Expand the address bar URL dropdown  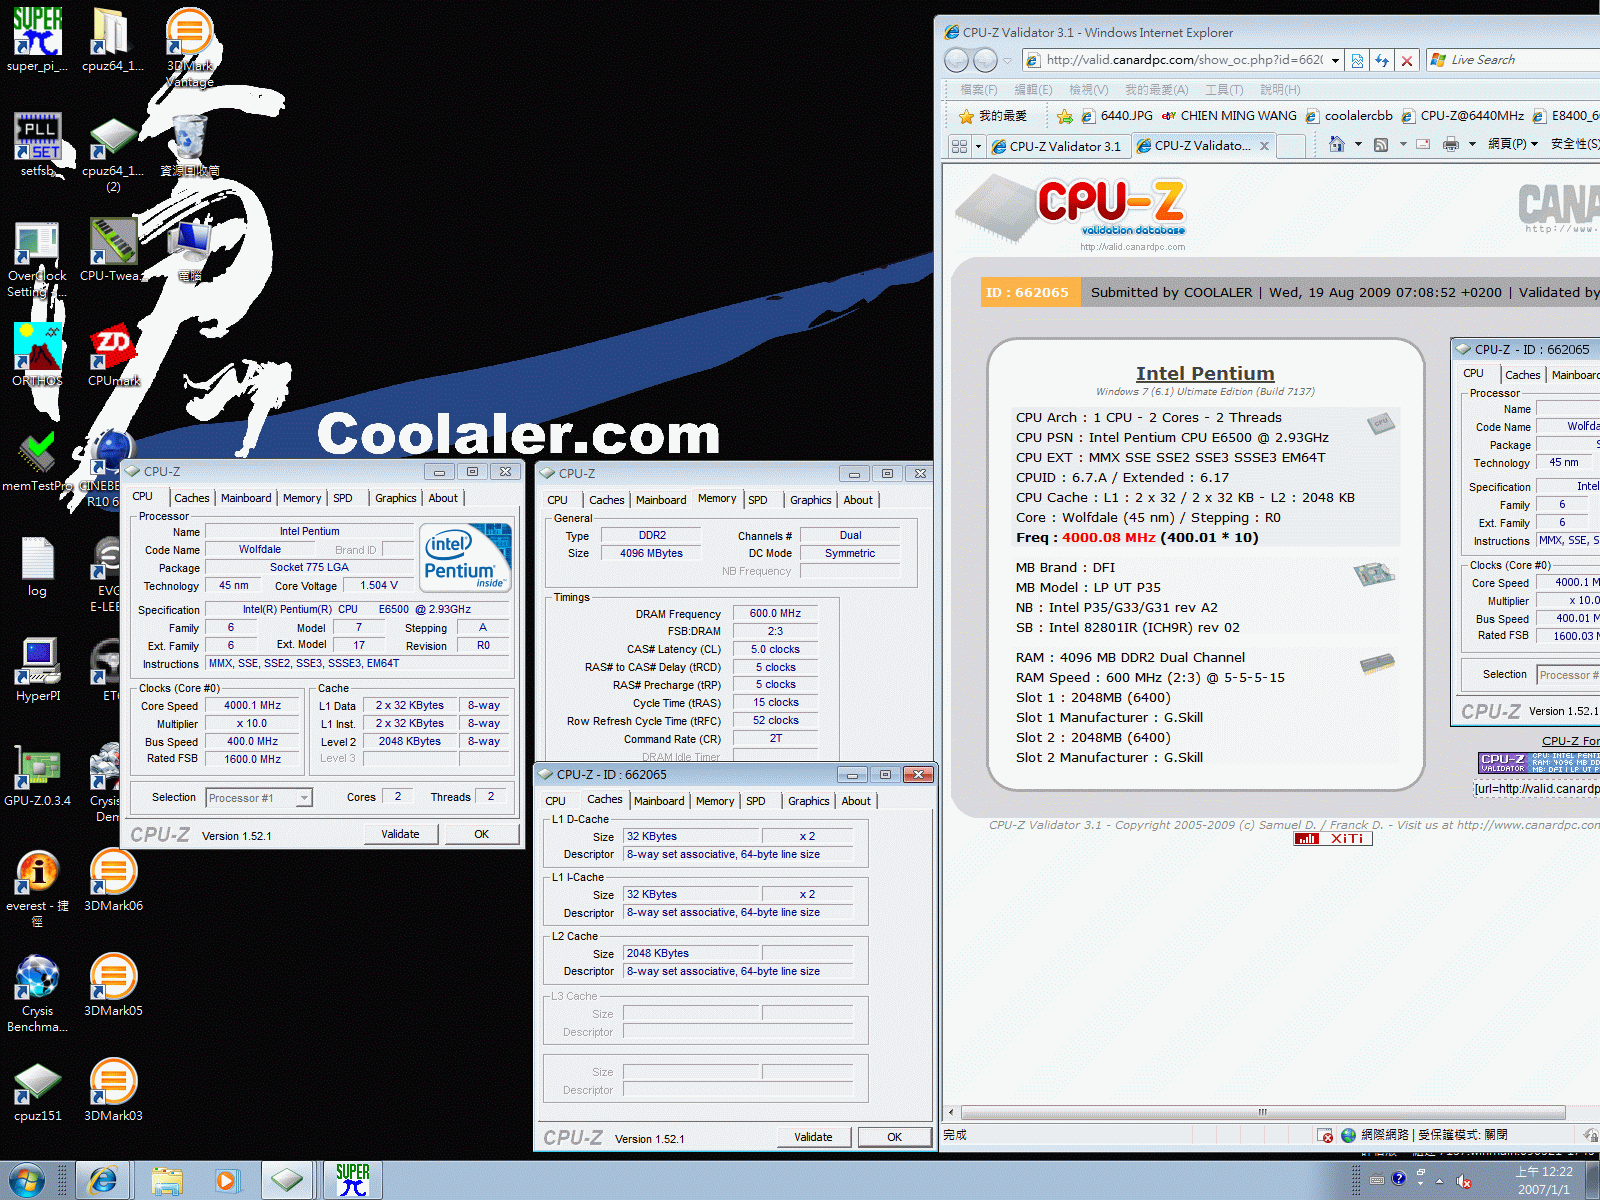[x=1336, y=61]
